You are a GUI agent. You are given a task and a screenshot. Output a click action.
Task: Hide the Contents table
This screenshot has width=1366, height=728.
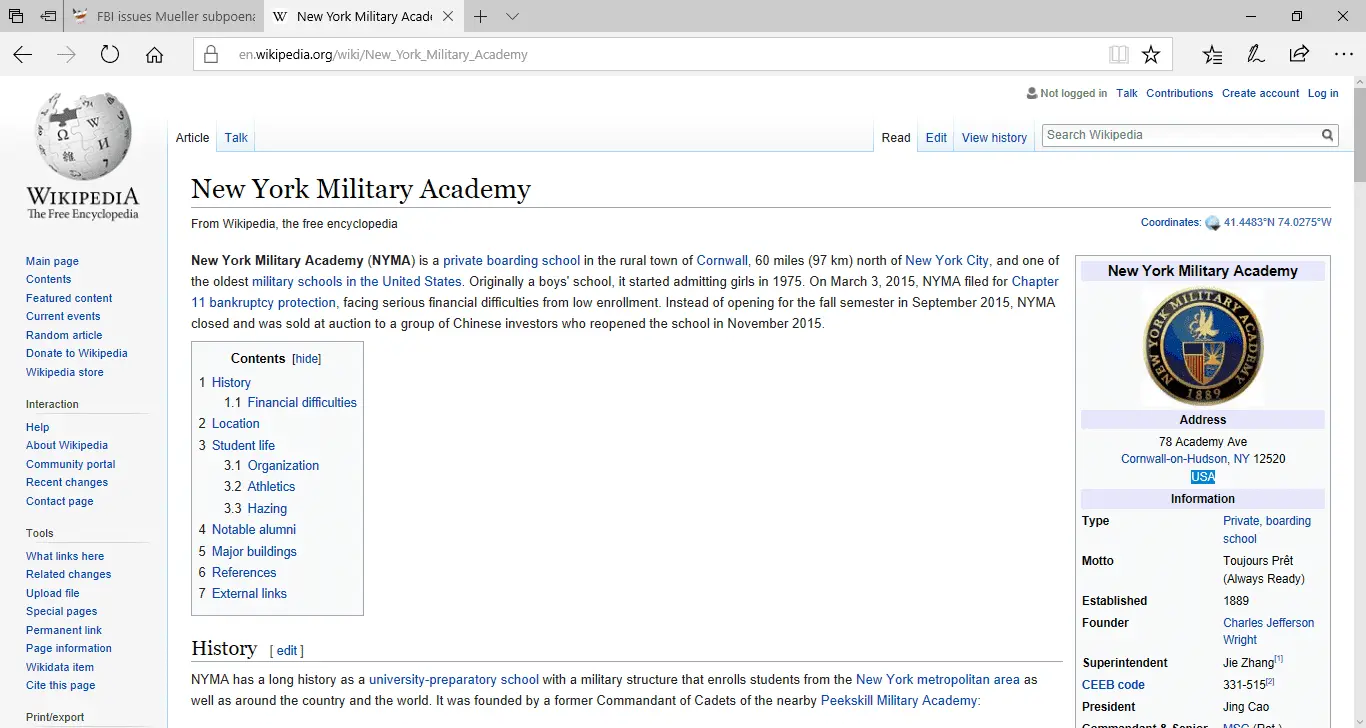point(306,359)
